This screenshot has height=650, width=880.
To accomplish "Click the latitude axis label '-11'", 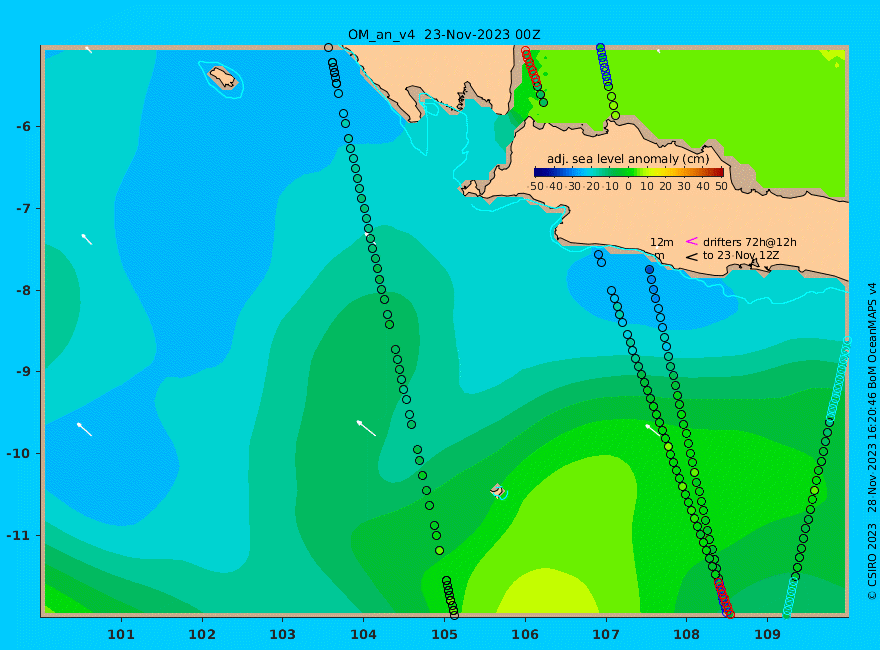I will coord(19,535).
